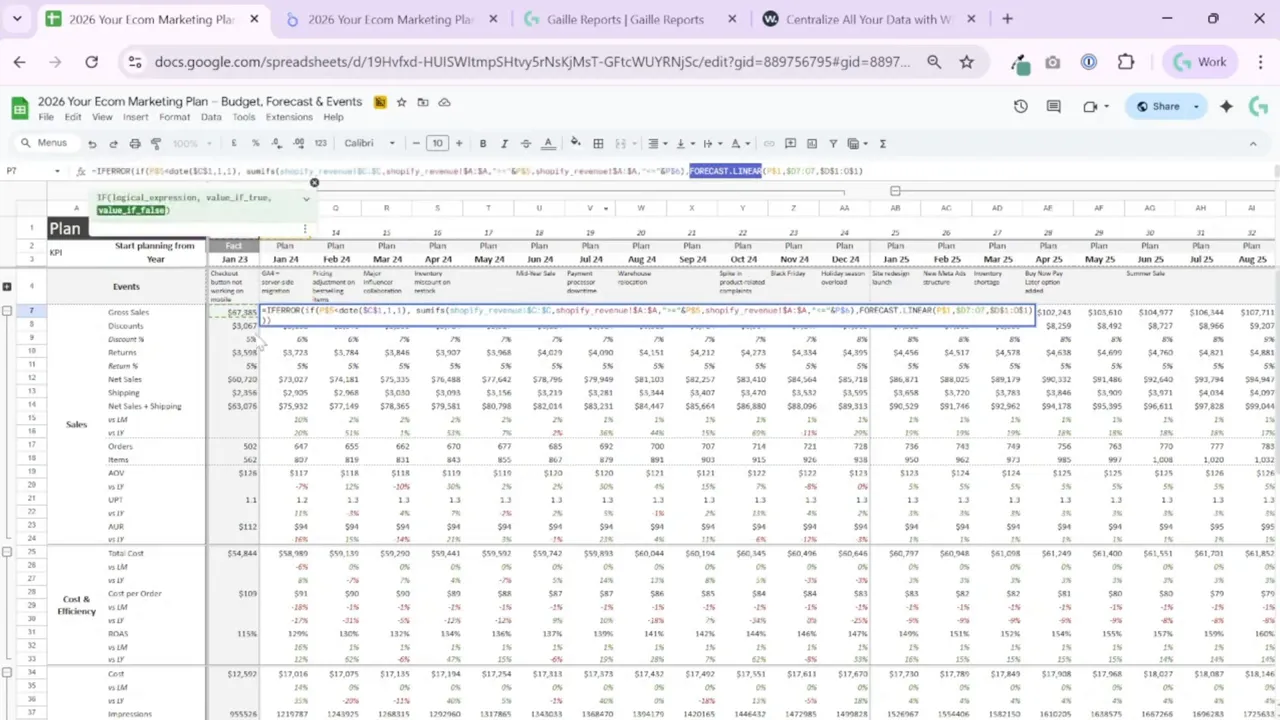Viewport: 1280px width, 720px height.
Task: Create a filter with the funnel icon
Action: coord(833,143)
